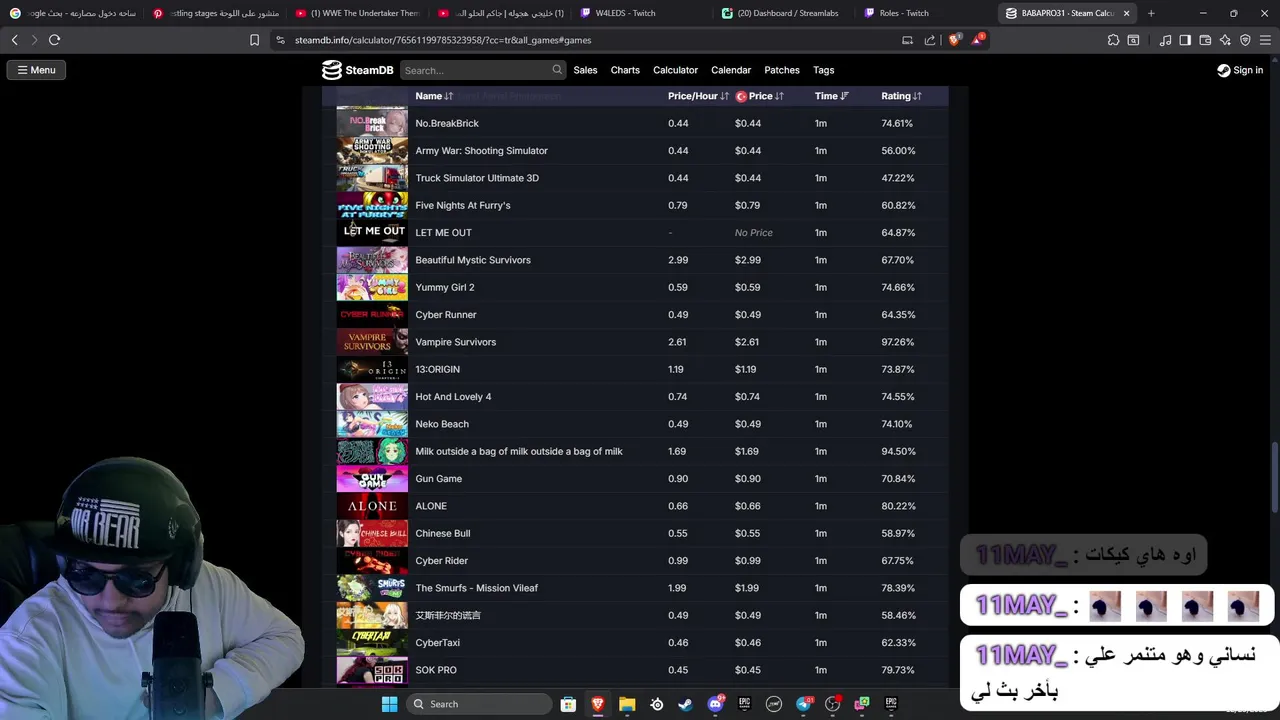Viewport: 1280px width, 720px height.
Task: Open Leo AI sparkle icon
Action: click(1225, 40)
